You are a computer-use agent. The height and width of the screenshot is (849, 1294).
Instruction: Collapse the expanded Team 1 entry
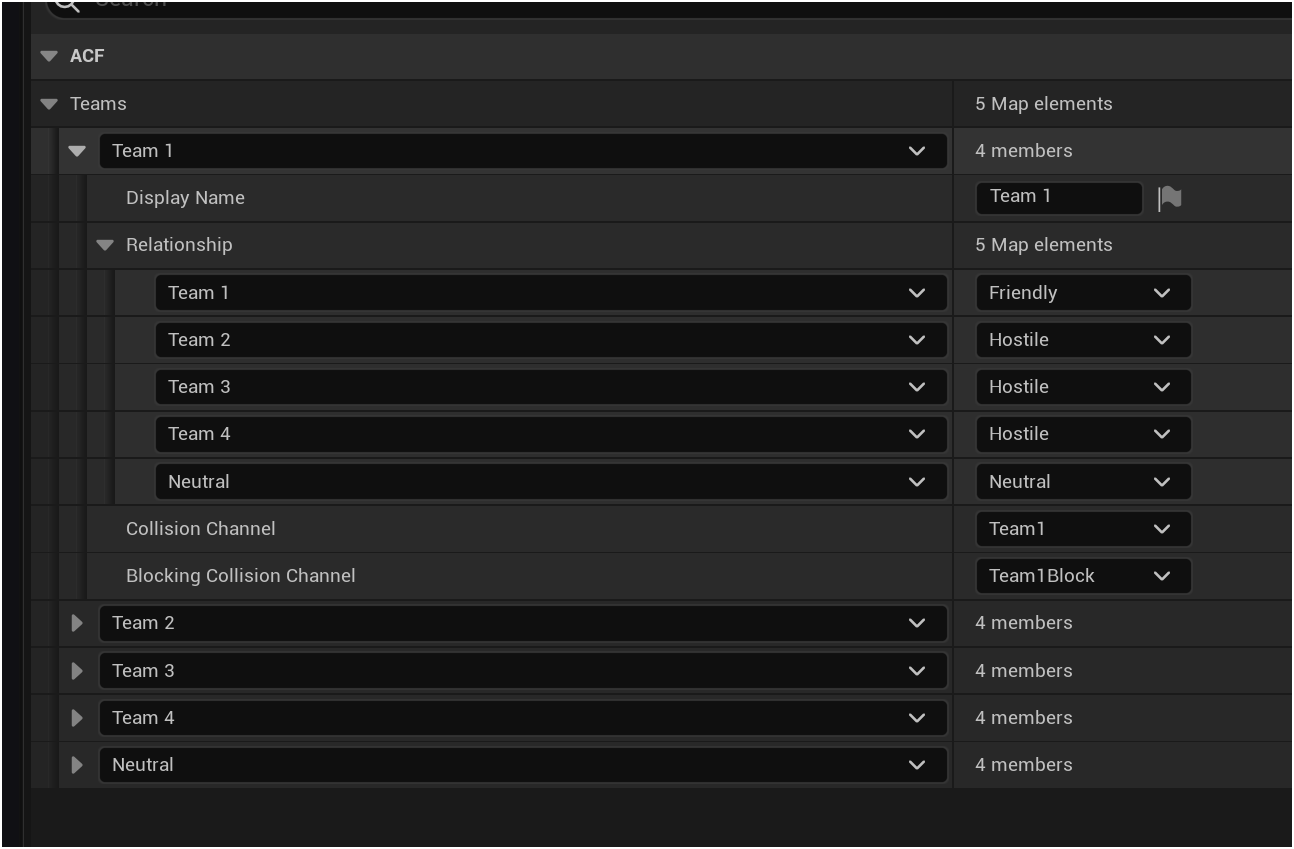[77, 151]
